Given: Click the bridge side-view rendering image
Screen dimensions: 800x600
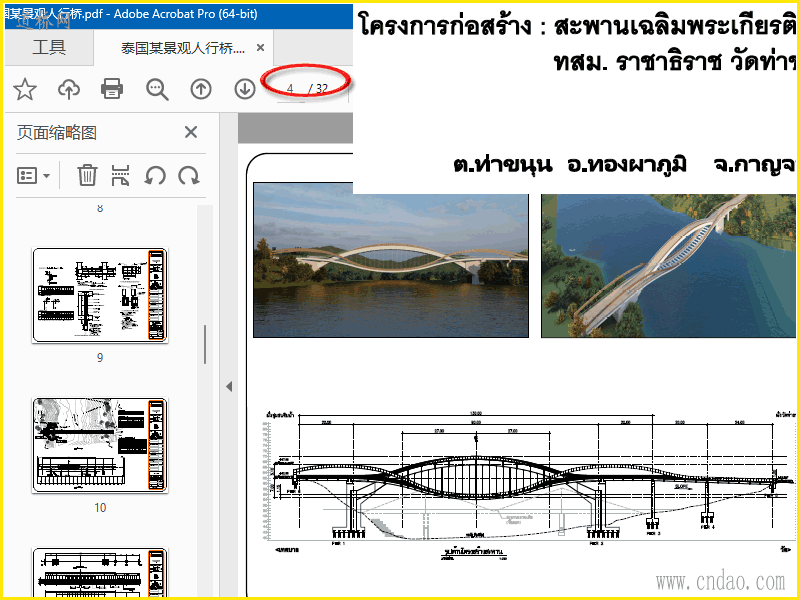Looking at the screenshot, I should [x=391, y=260].
